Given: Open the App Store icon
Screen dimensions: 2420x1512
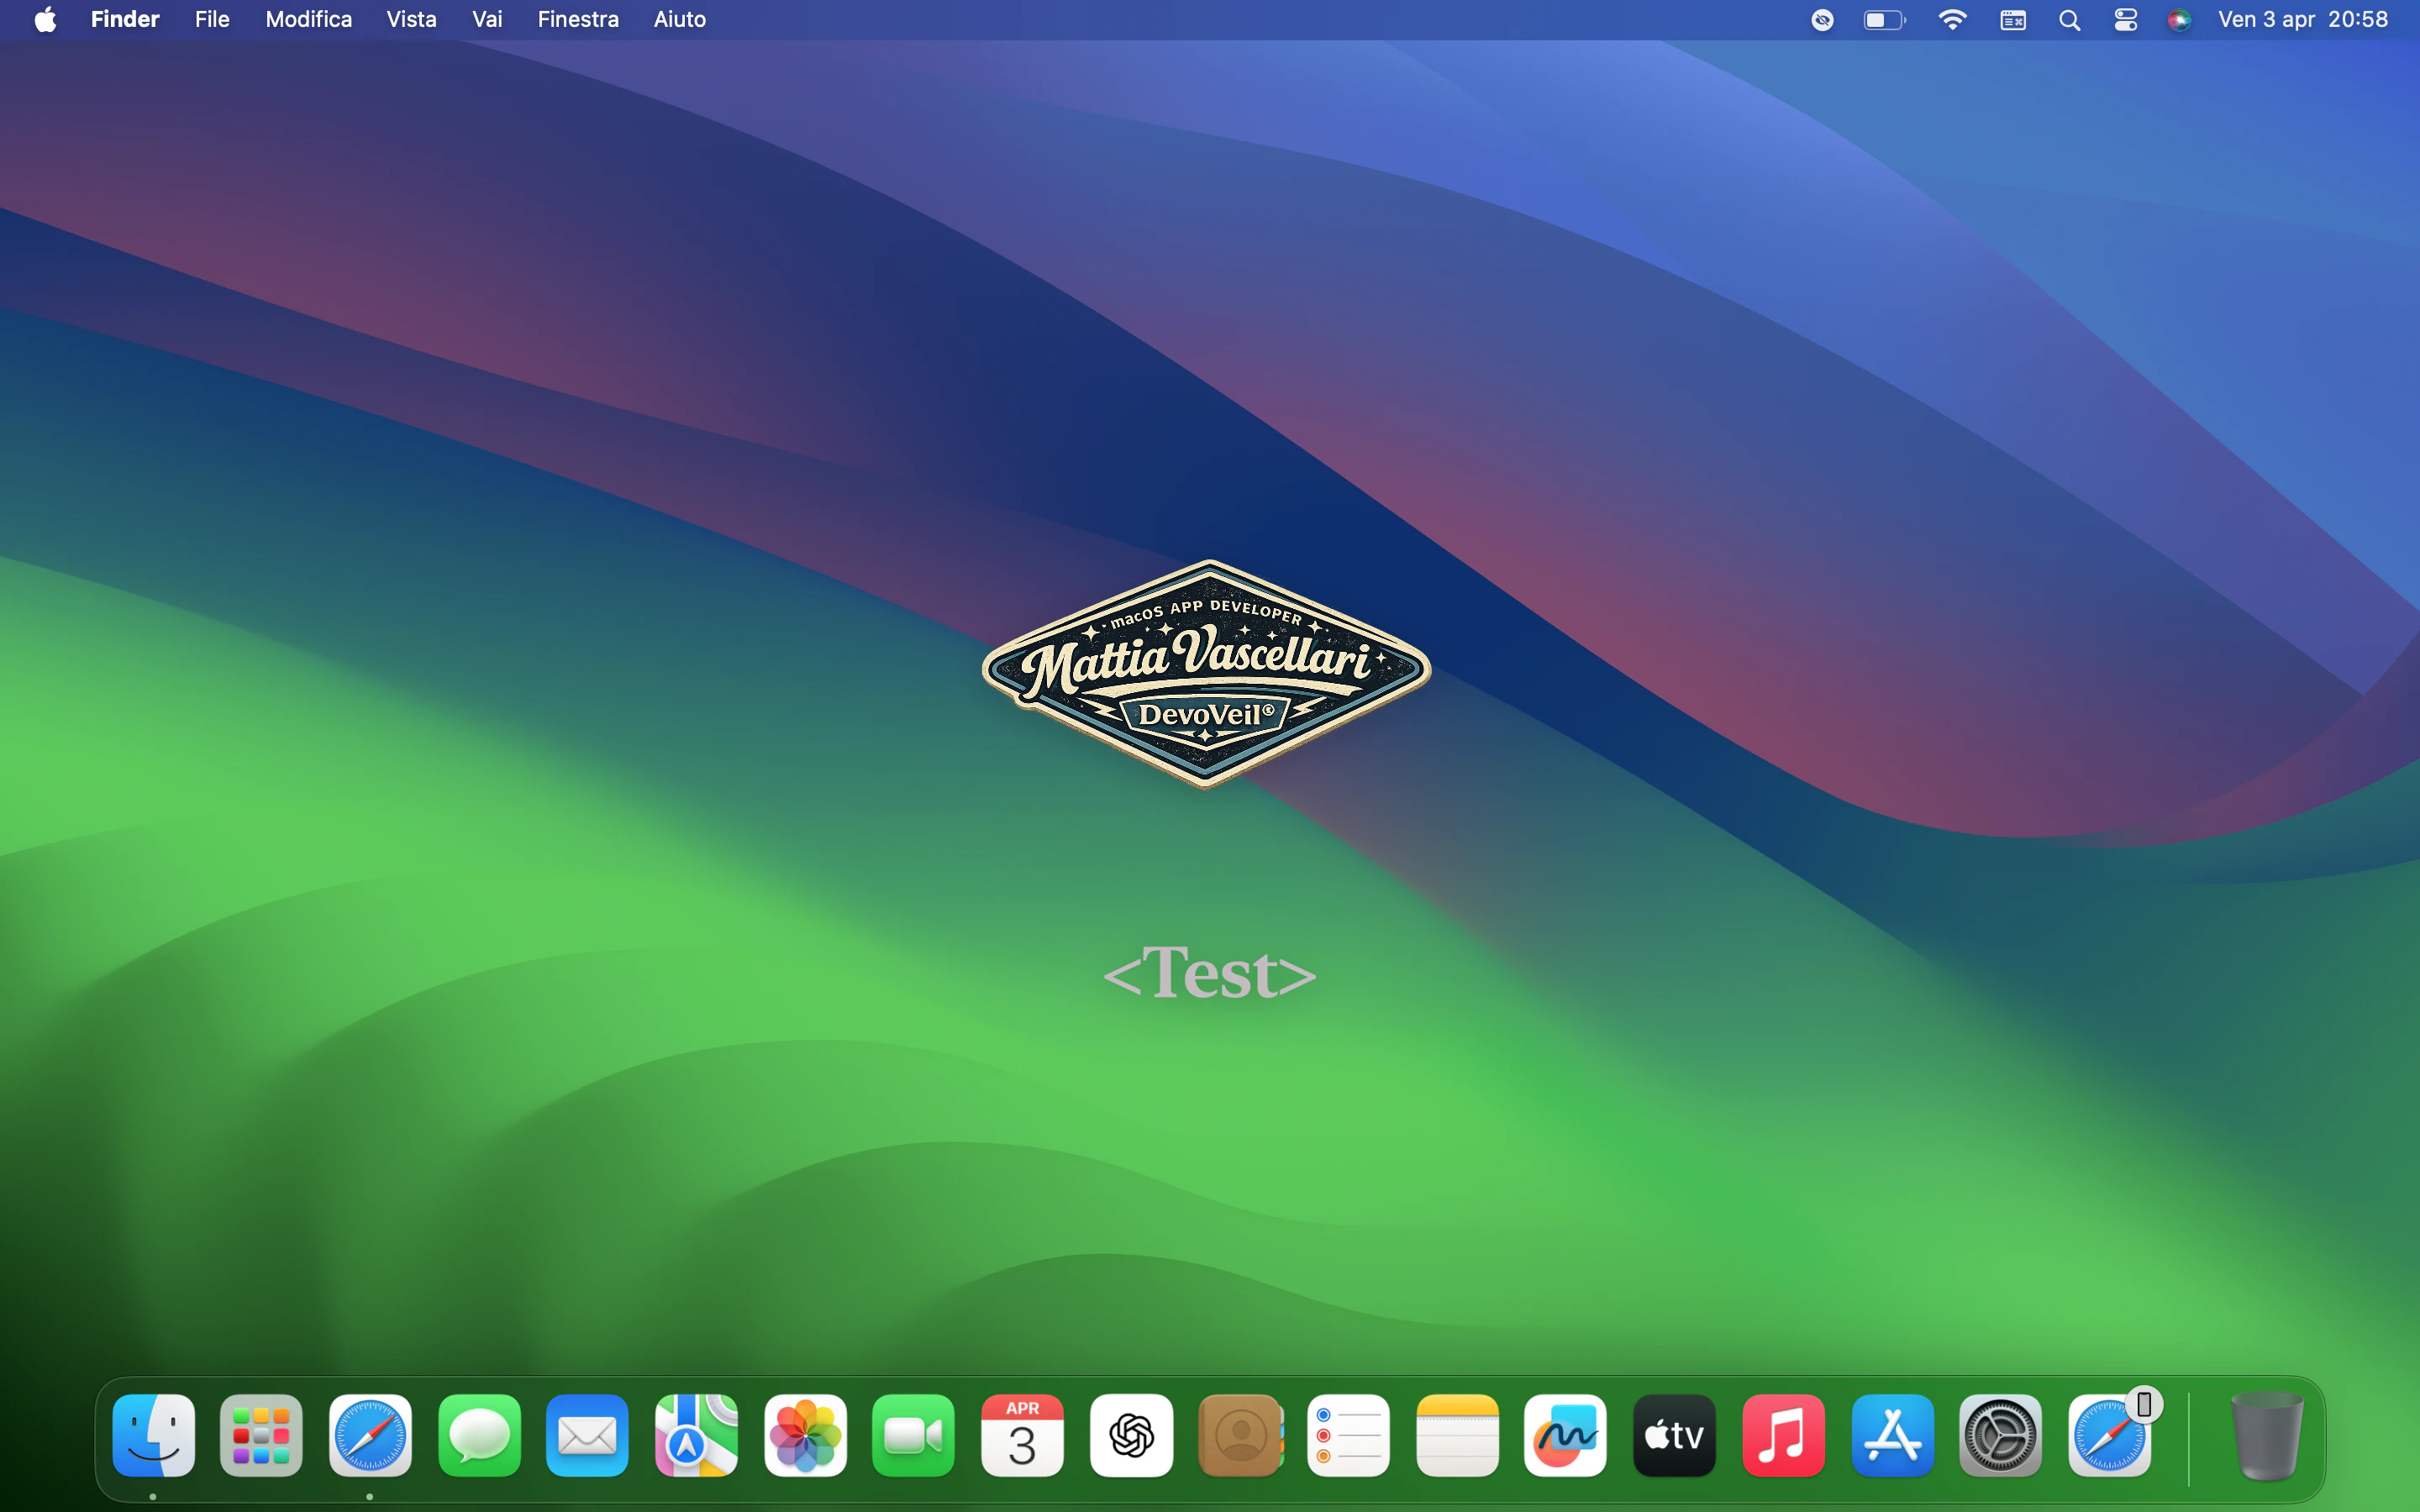Looking at the screenshot, I should [1892, 1436].
